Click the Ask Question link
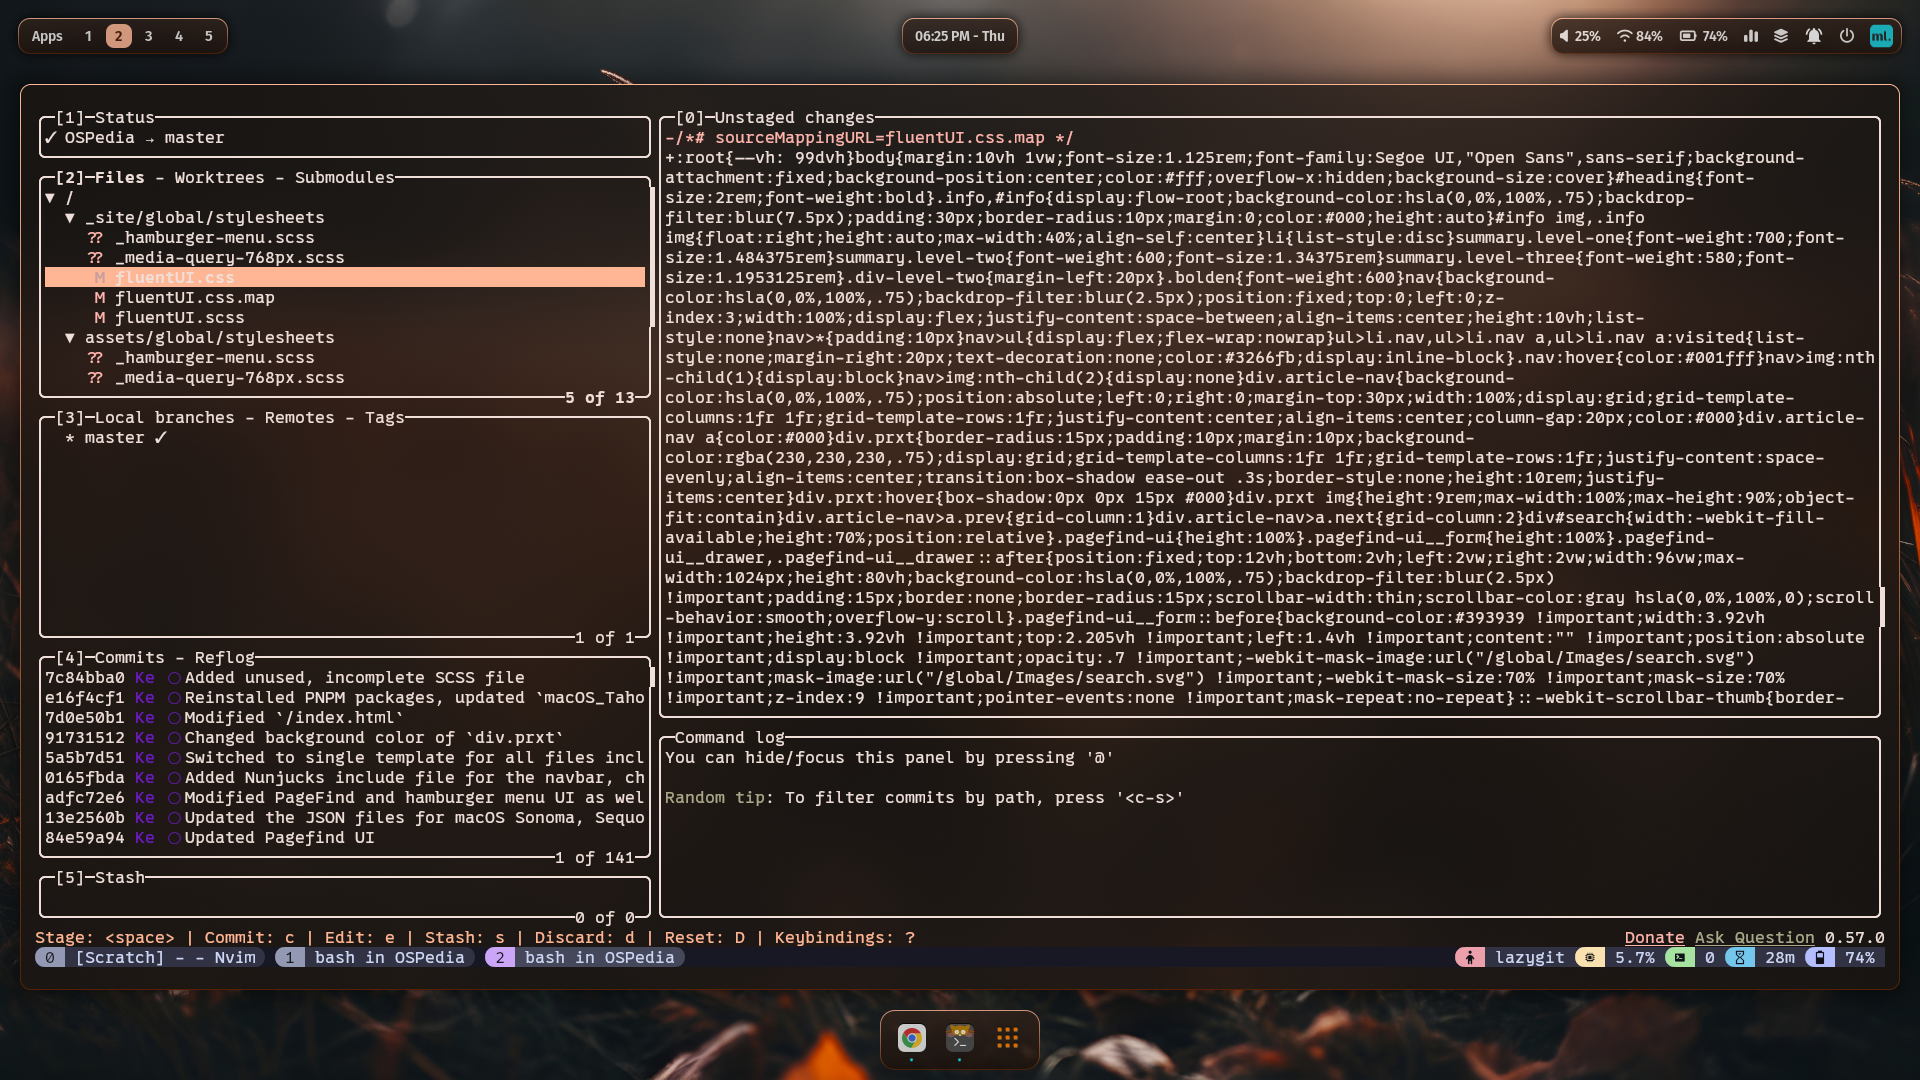 tap(1754, 938)
